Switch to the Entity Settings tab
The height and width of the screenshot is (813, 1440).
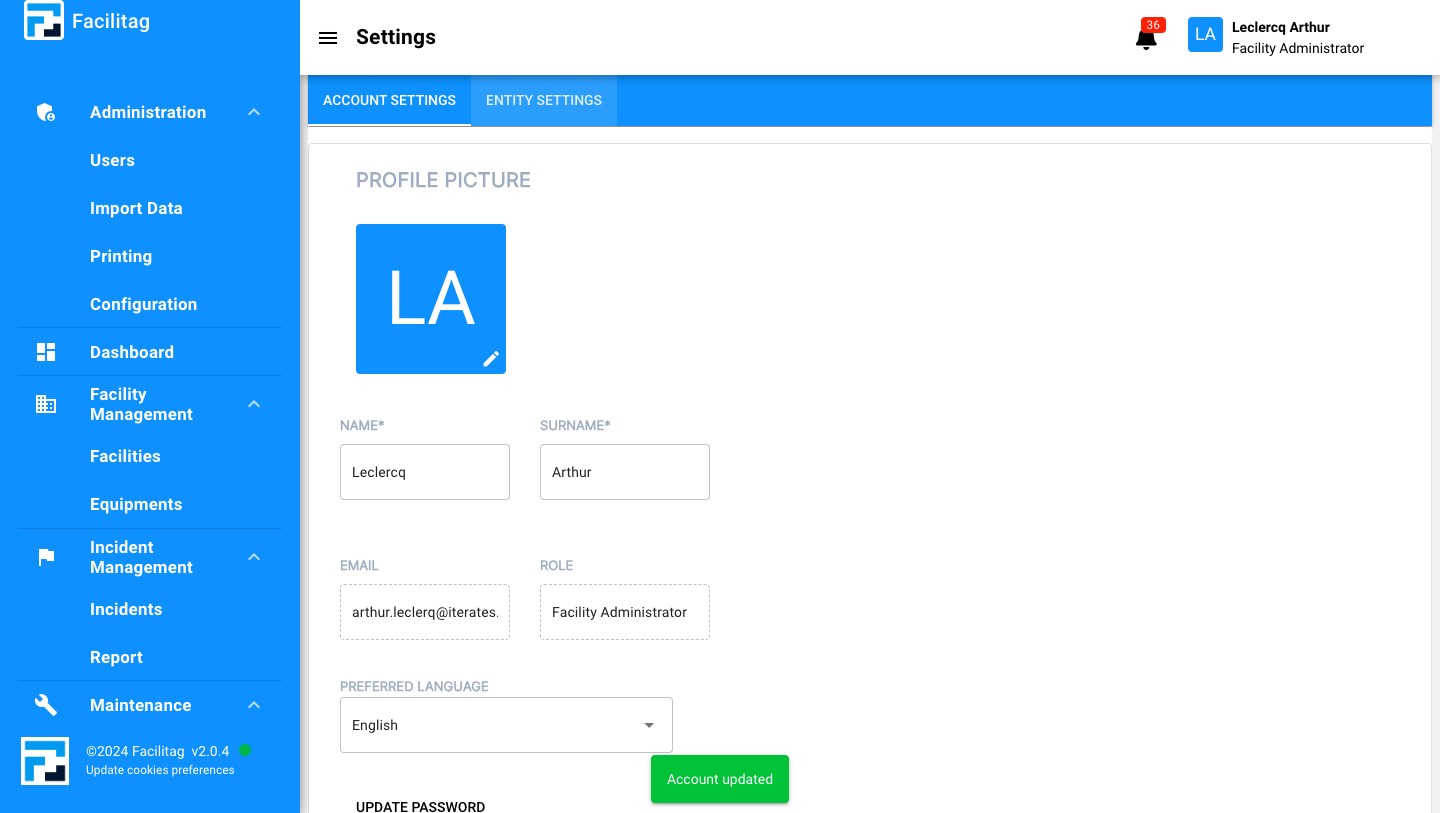543,101
